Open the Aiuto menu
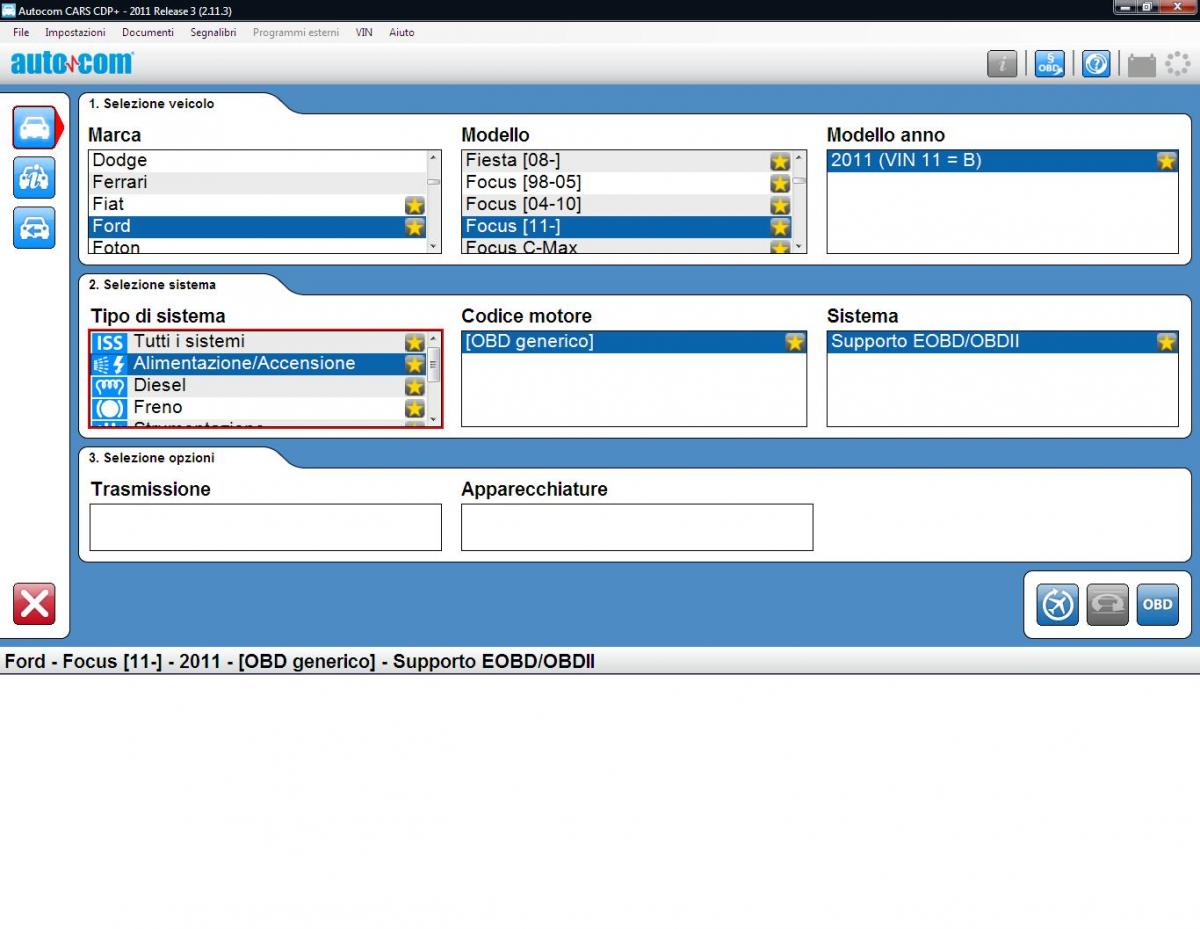The width and height of the screenshot is (1200, 929). (x=402, y=32)
